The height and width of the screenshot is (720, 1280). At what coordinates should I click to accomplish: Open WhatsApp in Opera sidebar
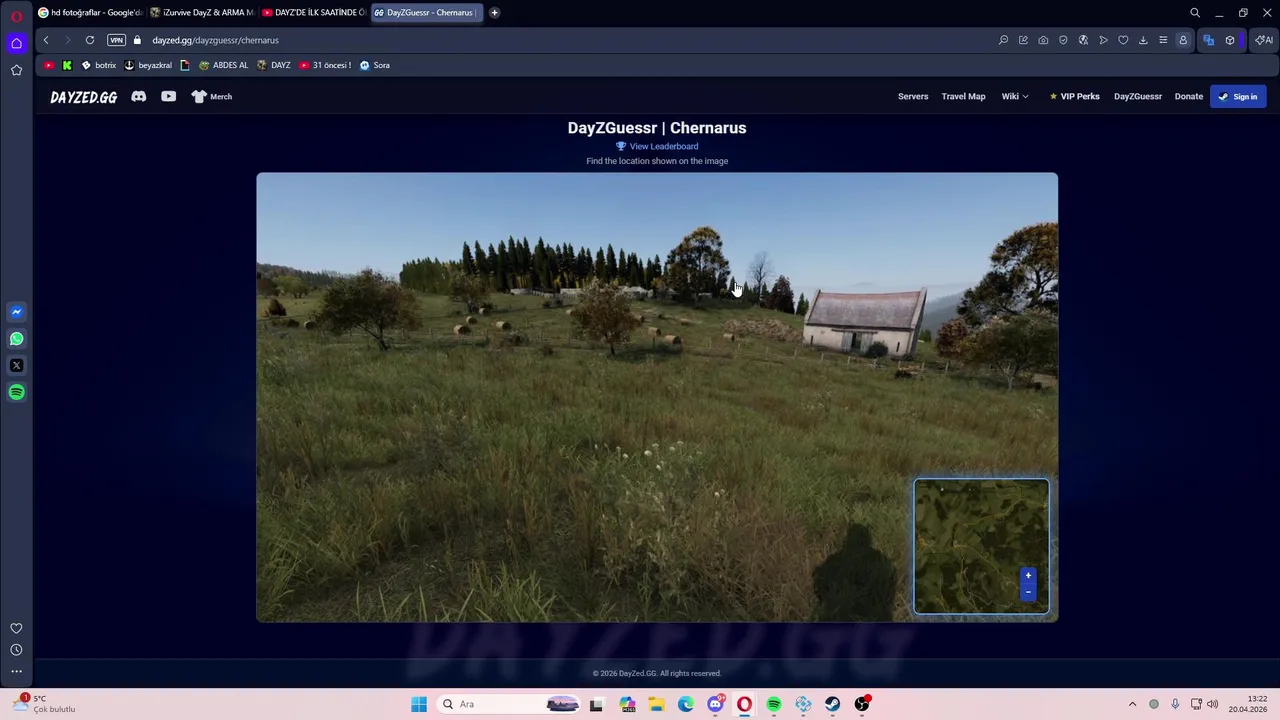coord(16,339)
